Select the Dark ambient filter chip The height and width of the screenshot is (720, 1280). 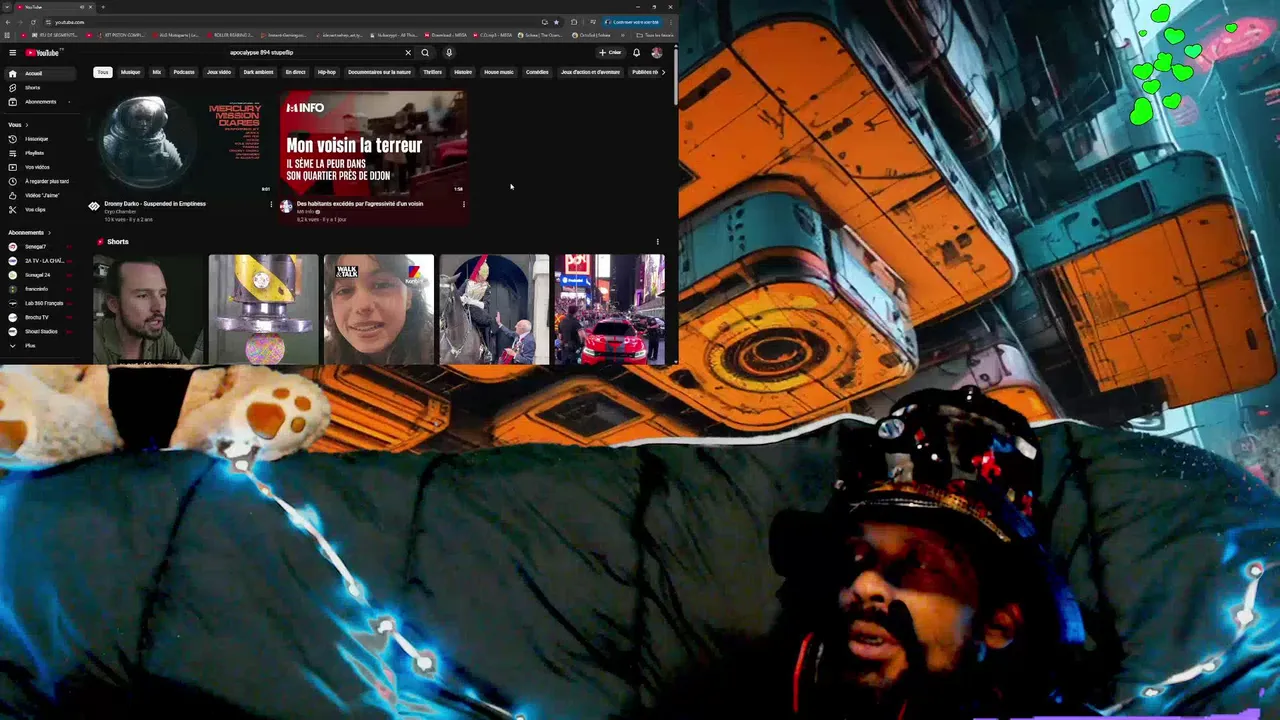[x=258, y=72]
